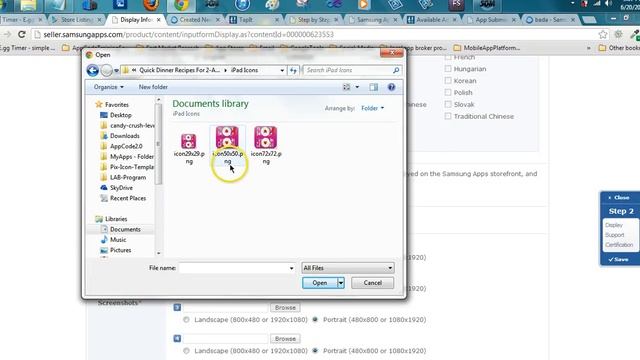Click iPad Icons in the path breadcrumb

point(244,70)
